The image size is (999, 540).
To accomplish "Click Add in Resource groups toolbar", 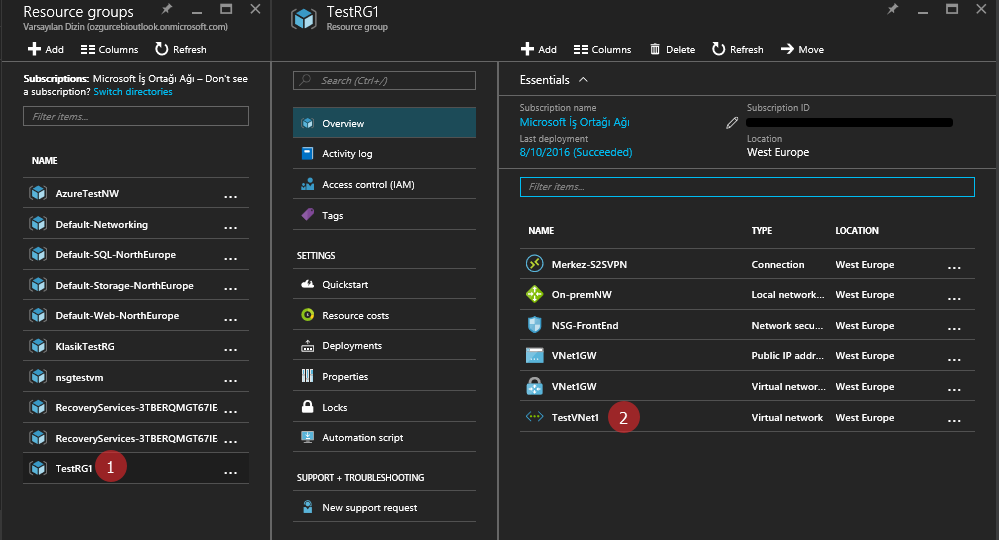I will click(x=45, y=49).
